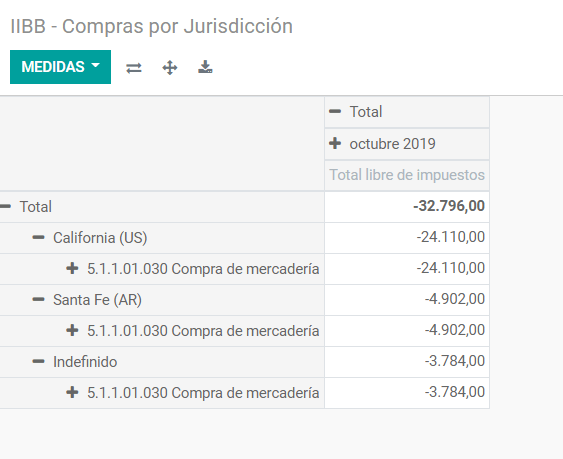Expand all pivot rows with arrows icon
The width and height of the screenshot is (563, 459).
pos(169,68)
